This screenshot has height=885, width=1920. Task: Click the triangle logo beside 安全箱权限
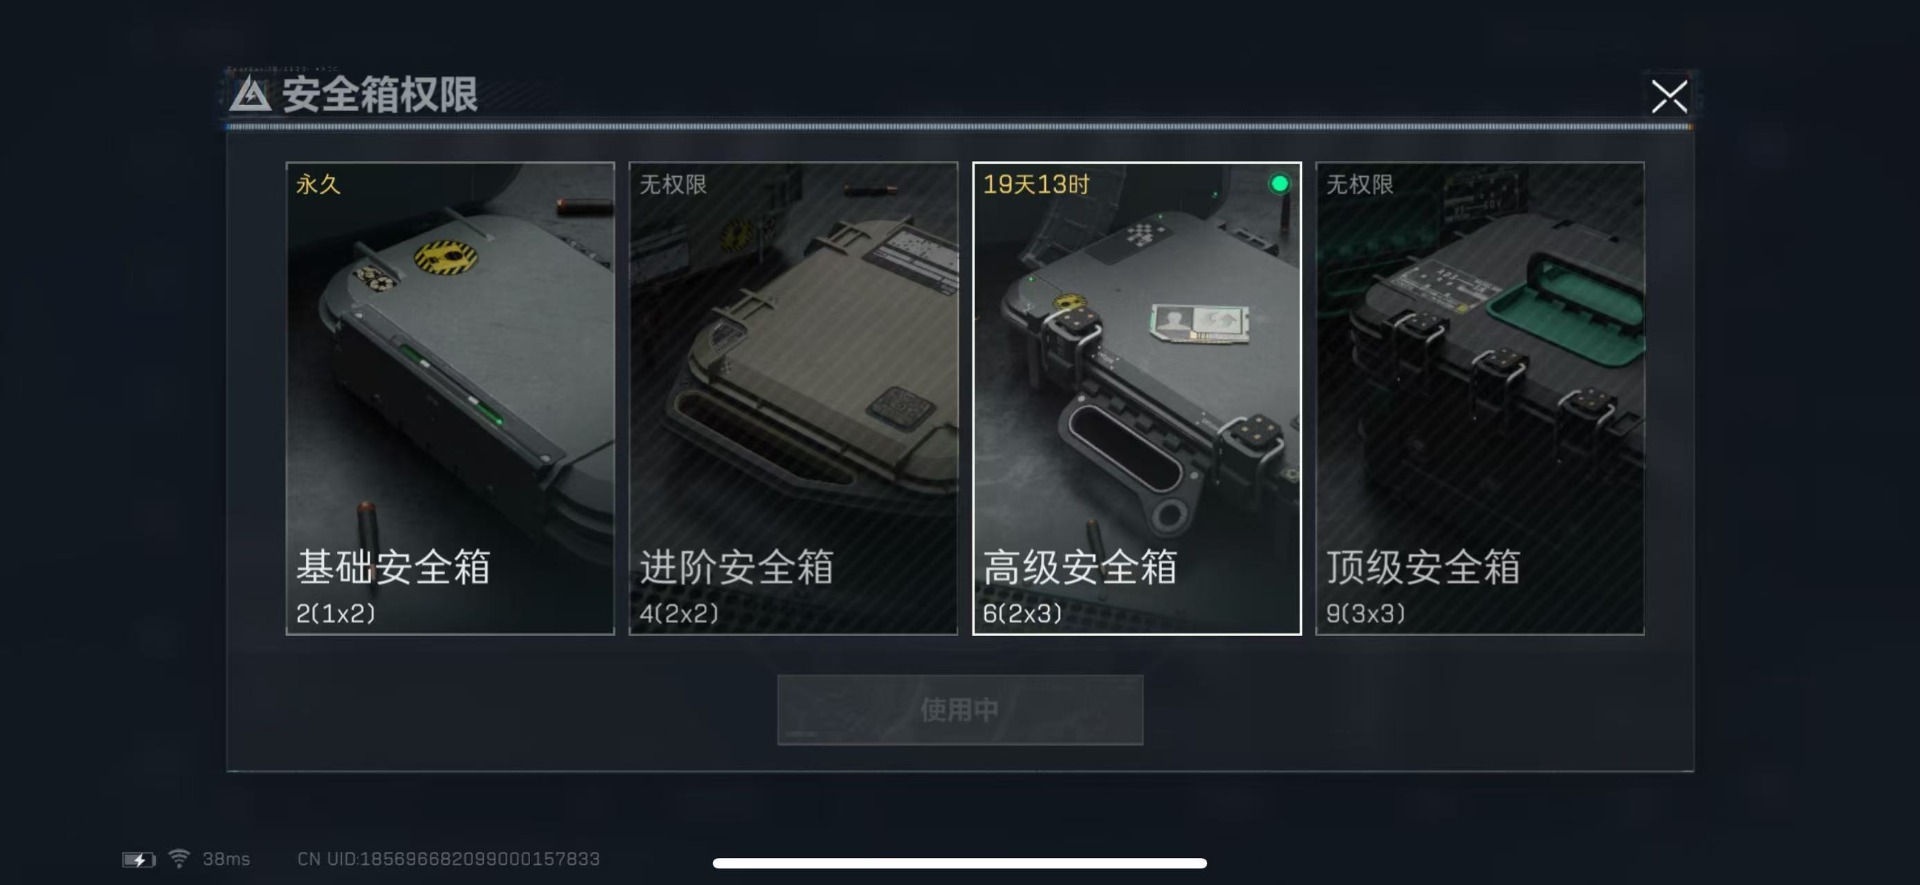coord(250,95)
